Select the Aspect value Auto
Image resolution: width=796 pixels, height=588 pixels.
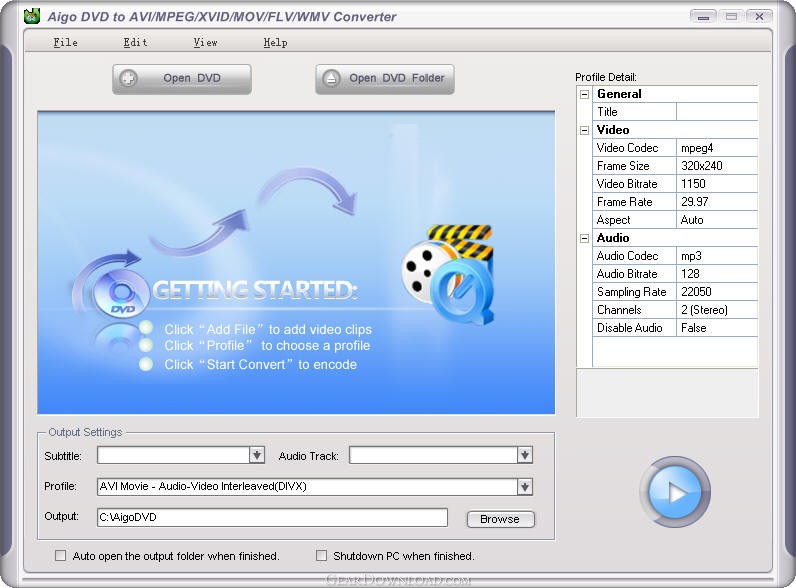coord(717,220)
